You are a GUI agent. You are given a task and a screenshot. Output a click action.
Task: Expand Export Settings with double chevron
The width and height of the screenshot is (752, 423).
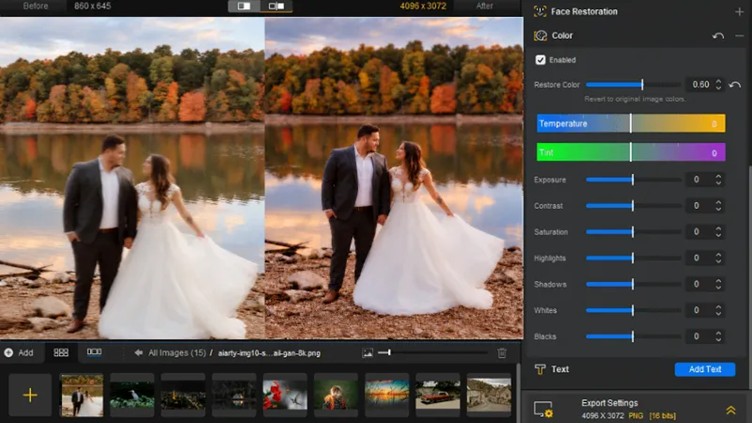[730, 410]
